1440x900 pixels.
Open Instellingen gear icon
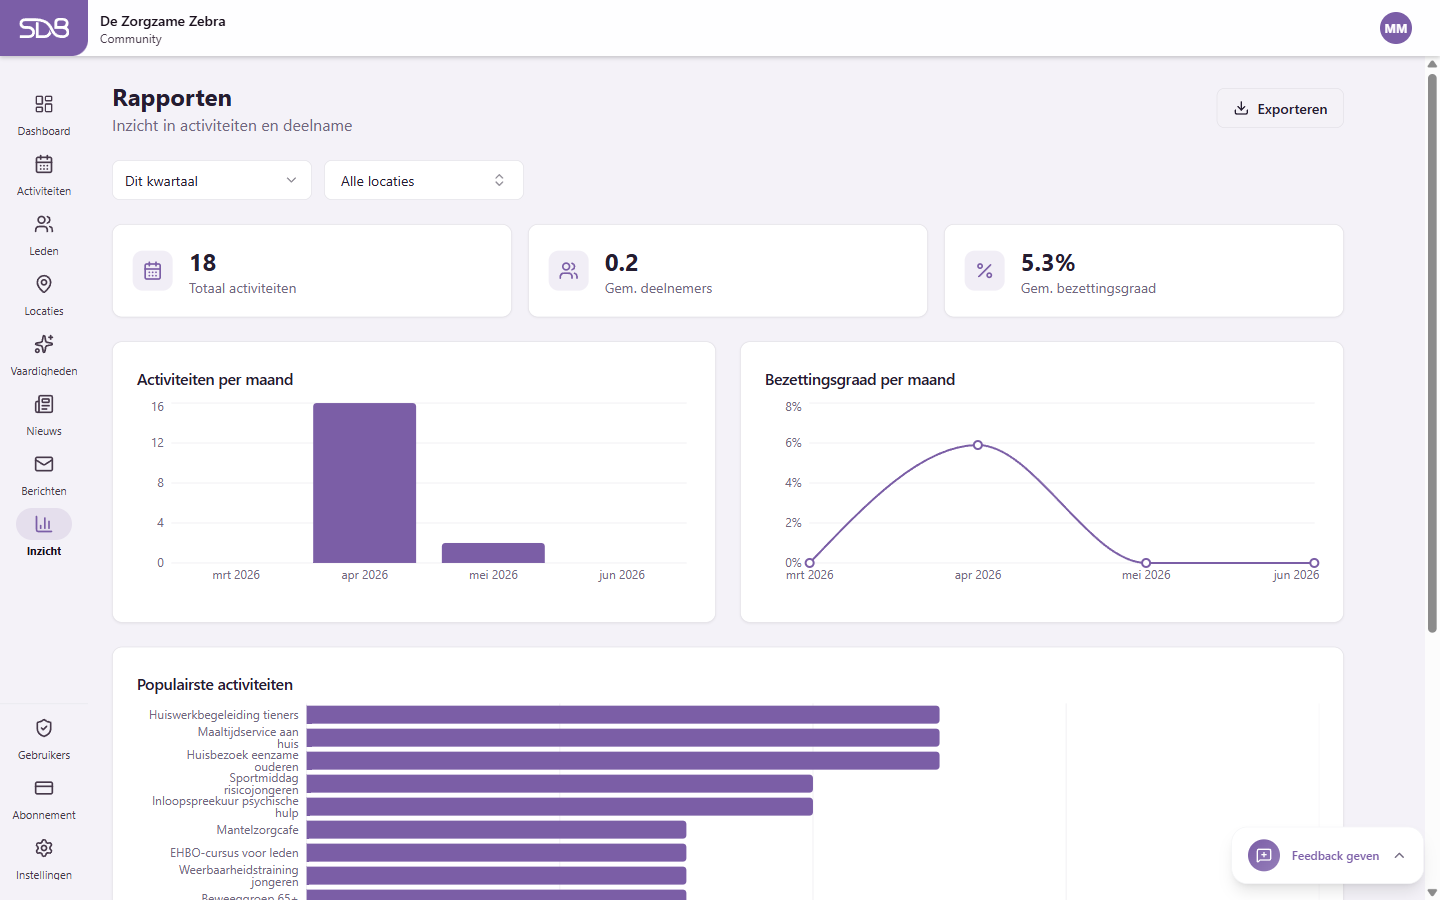[44, 849]
